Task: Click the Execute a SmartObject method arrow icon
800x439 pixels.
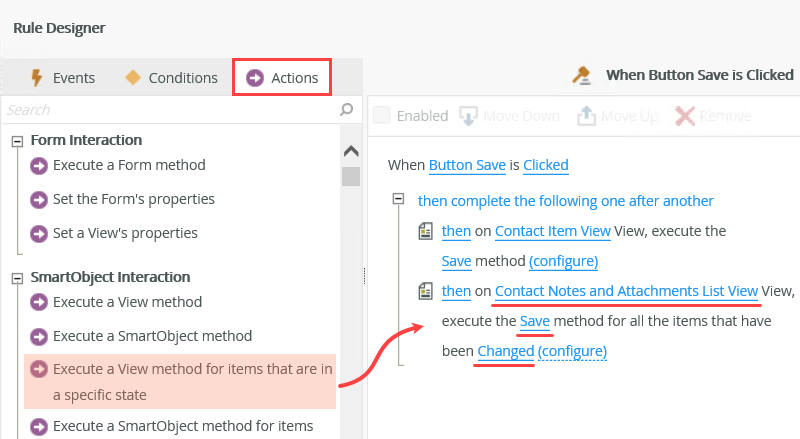Action: click(x=39, y=337)
